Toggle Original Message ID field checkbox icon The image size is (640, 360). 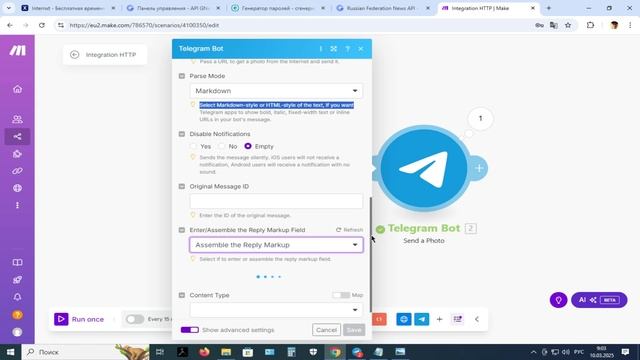182,187
